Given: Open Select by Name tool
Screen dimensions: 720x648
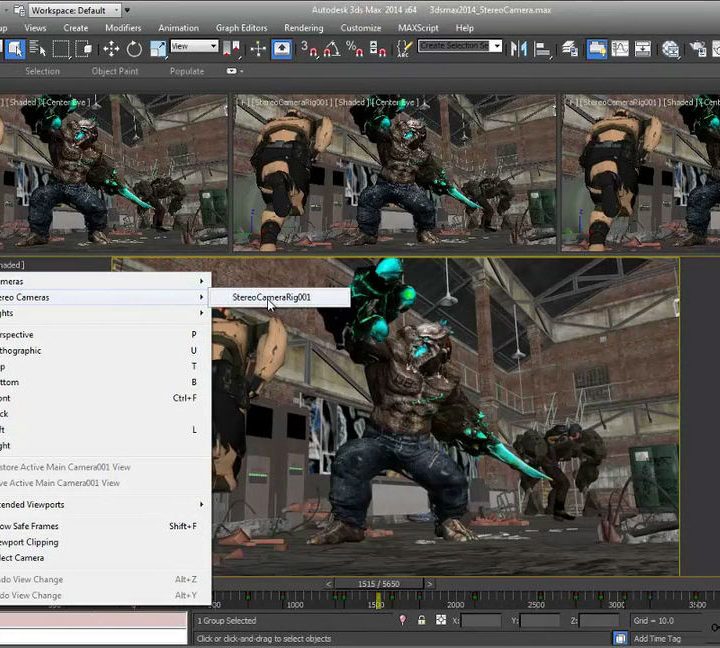Looking at the screenshot, I should pos(38,49).
